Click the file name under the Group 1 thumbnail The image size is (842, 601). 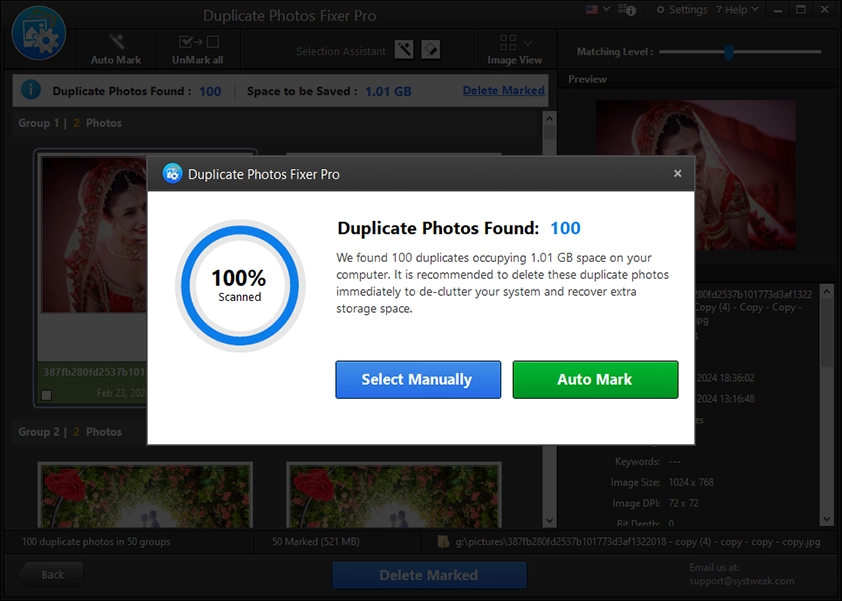click(95, 372)
